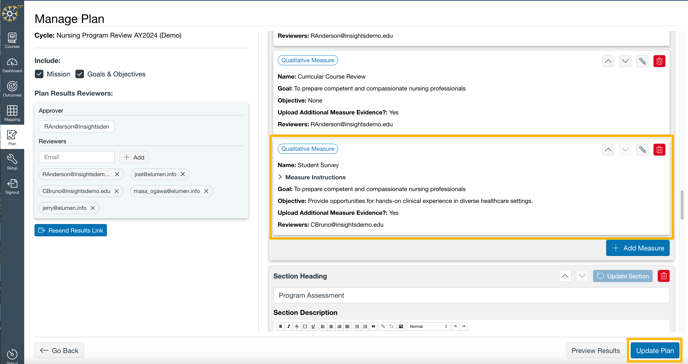Open the Normal text style dropdown

point(428,326)
